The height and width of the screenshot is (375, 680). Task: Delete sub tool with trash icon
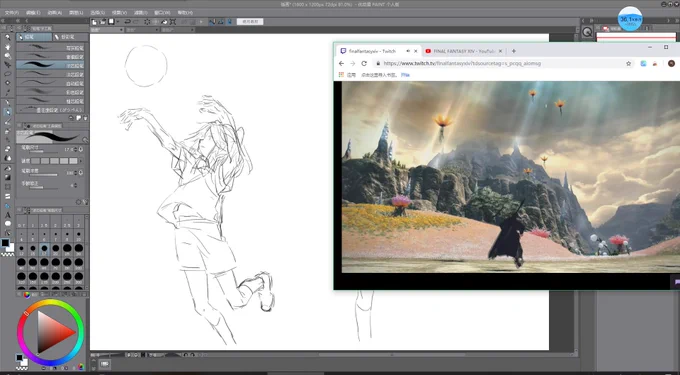coord(85,118)
